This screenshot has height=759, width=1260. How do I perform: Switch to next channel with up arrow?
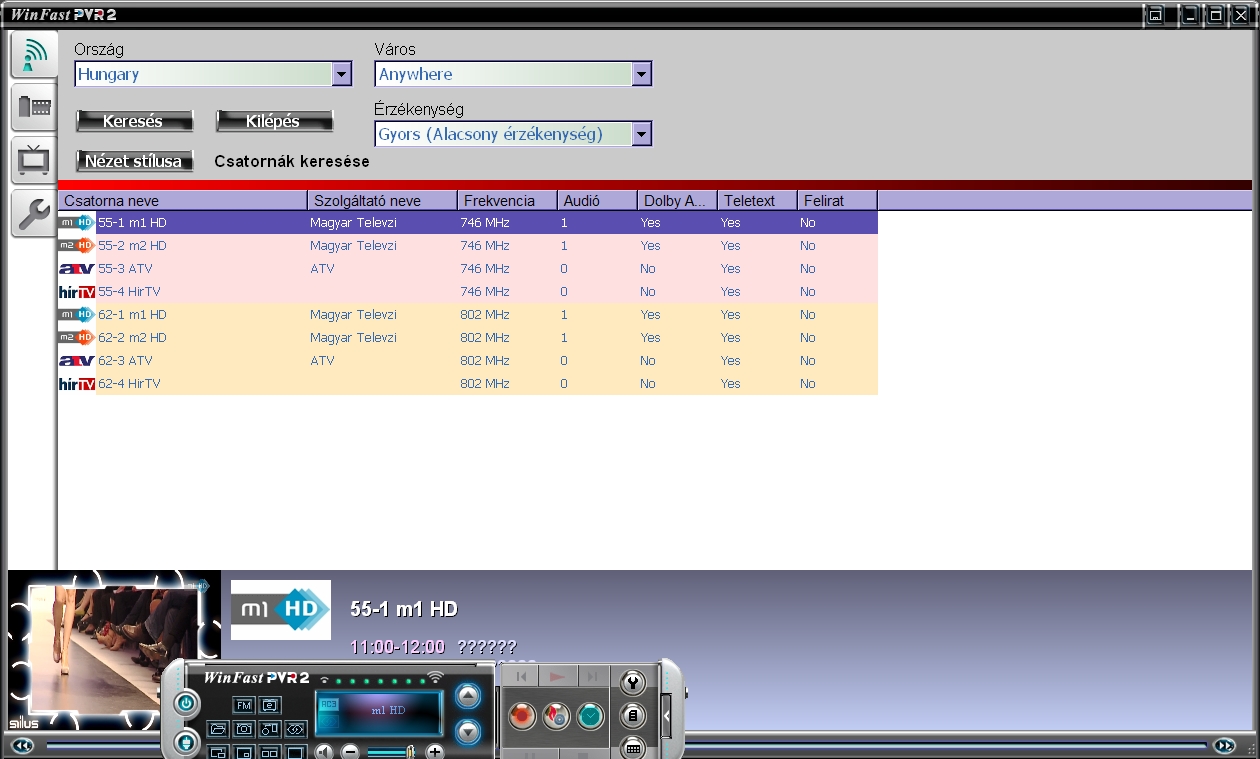[x=468, y=695]
